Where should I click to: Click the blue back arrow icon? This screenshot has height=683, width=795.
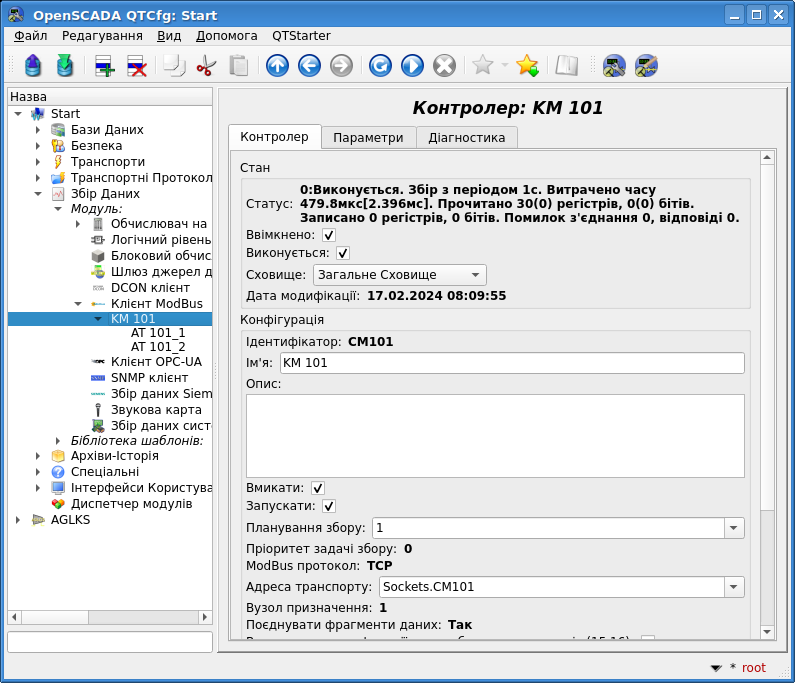click(x=309, y=66)
